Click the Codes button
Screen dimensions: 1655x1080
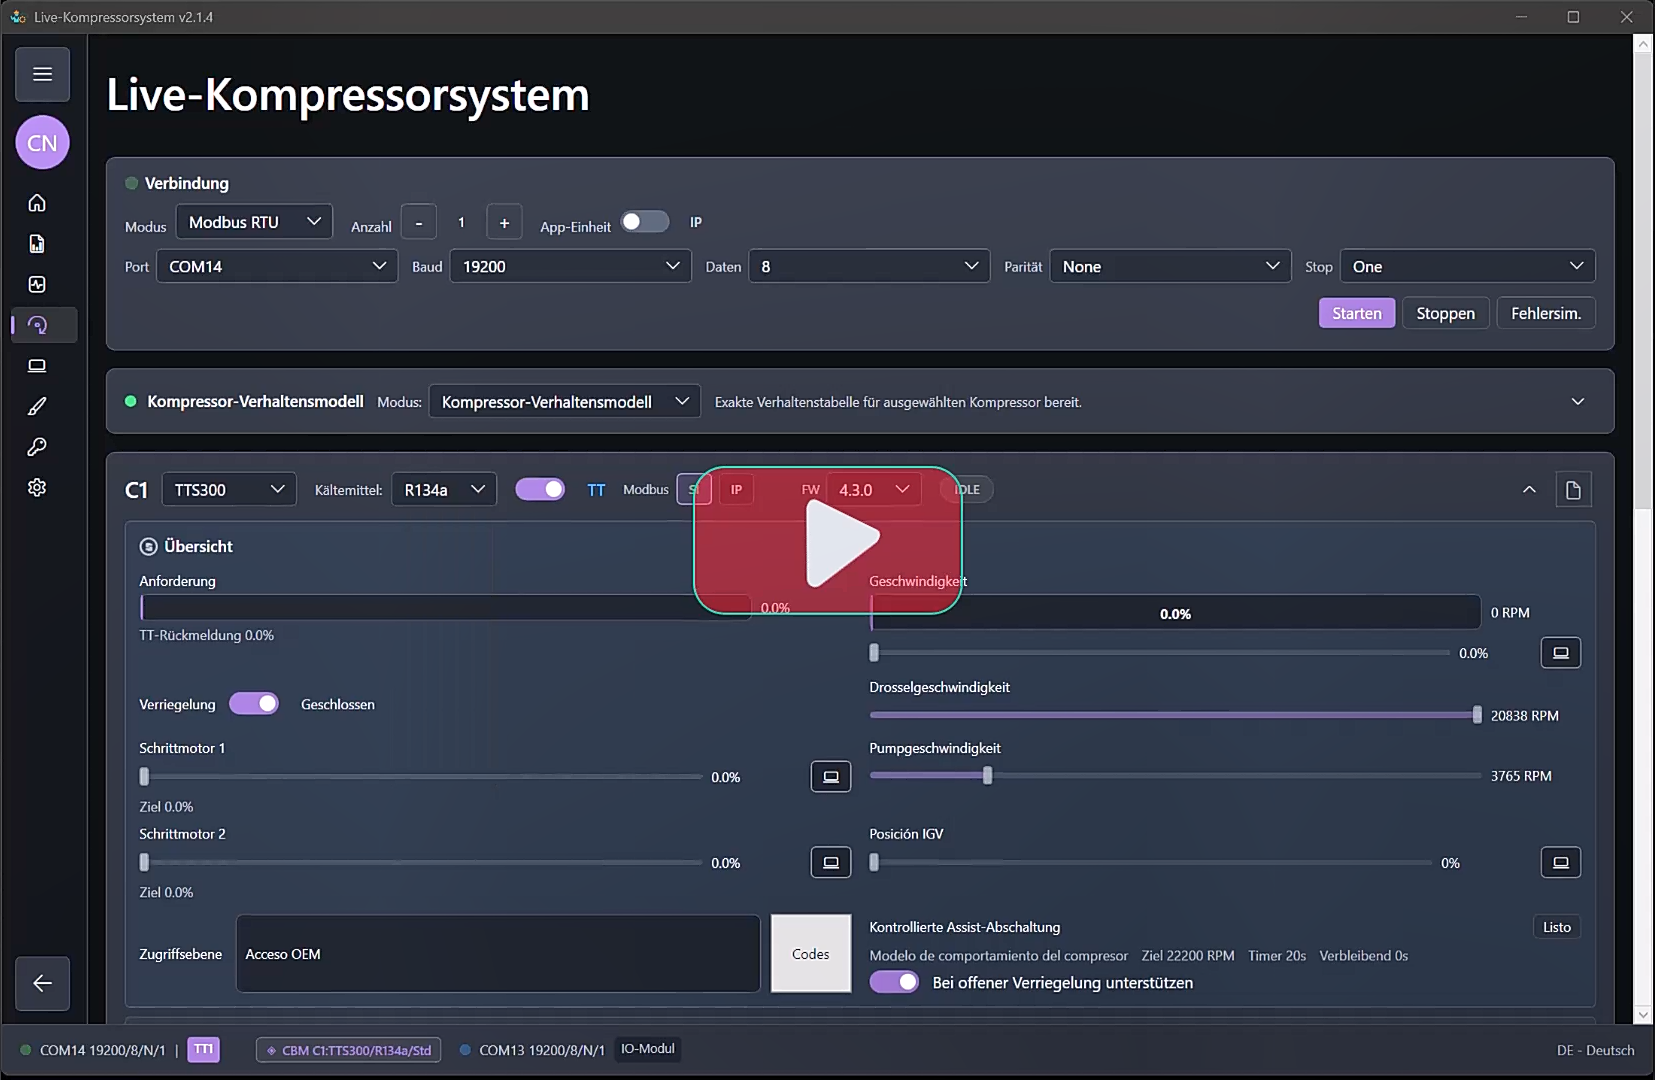[811, 954]
